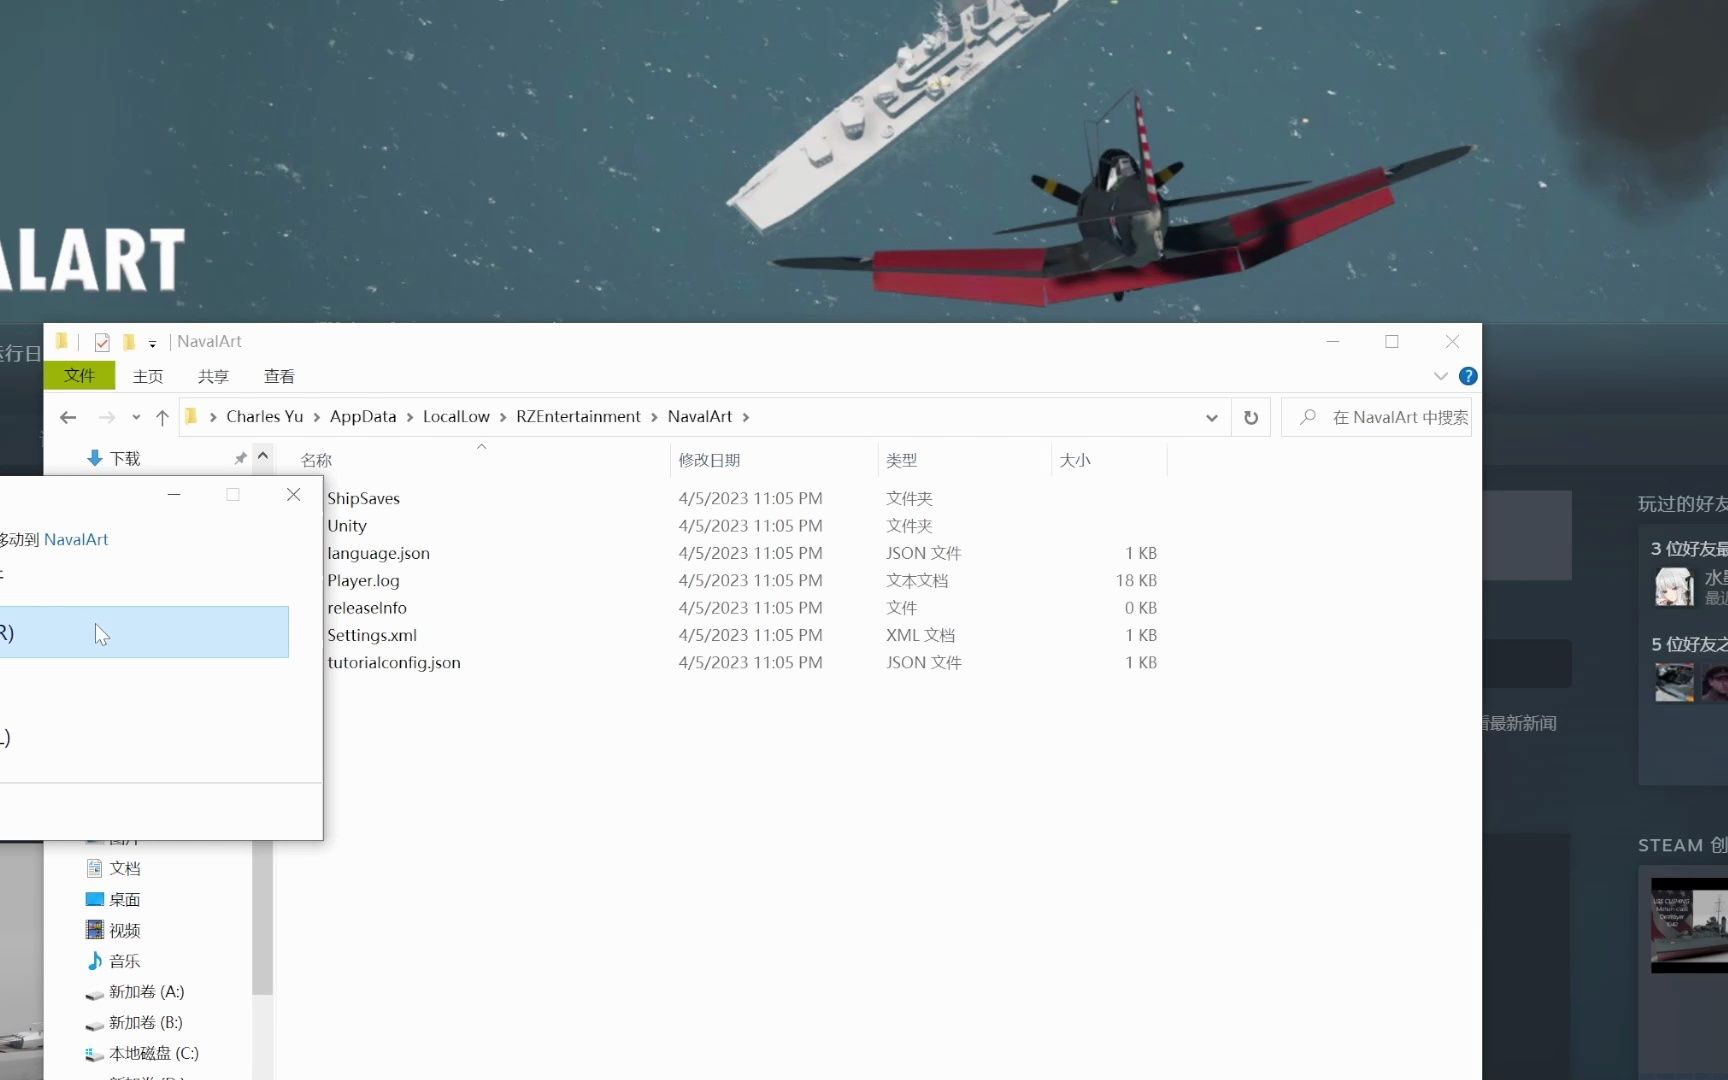The height and width of the screenshot is (1080, 1728).
Task: Sort files by 名称 column header
Action: pos(316,460)
